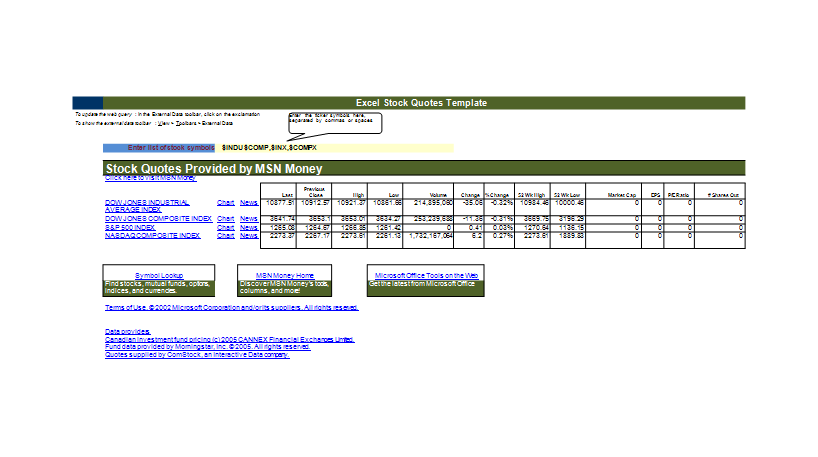Click the 'Stock Quotes Provided by MSN Money' header
Screen dimensions: 818x457
(x=214, y=169)
